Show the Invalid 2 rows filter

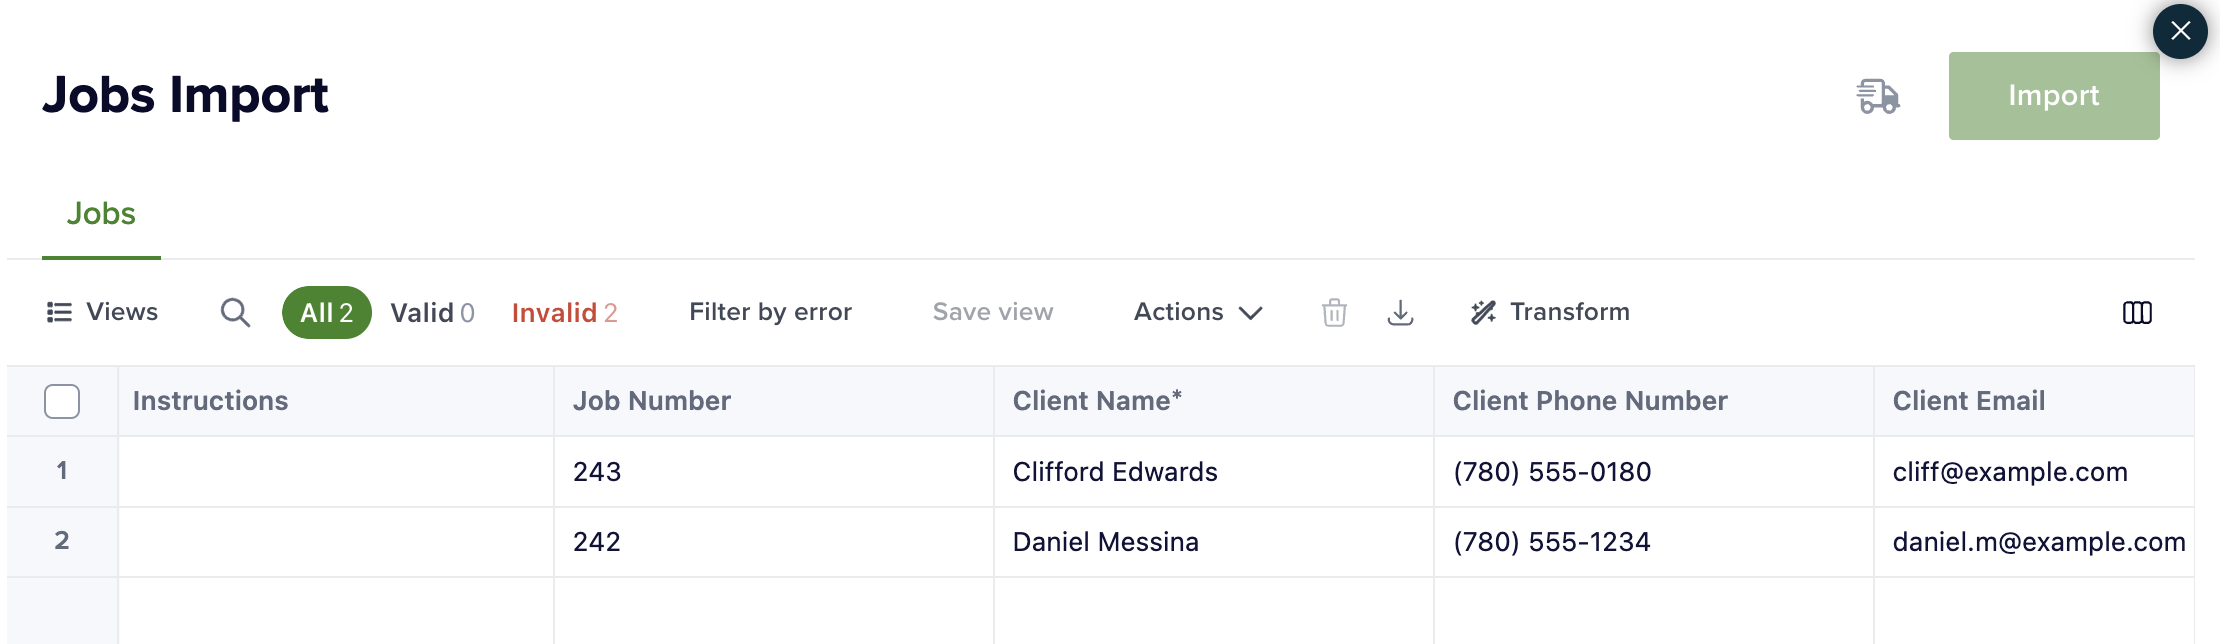[x=564, y=313]
